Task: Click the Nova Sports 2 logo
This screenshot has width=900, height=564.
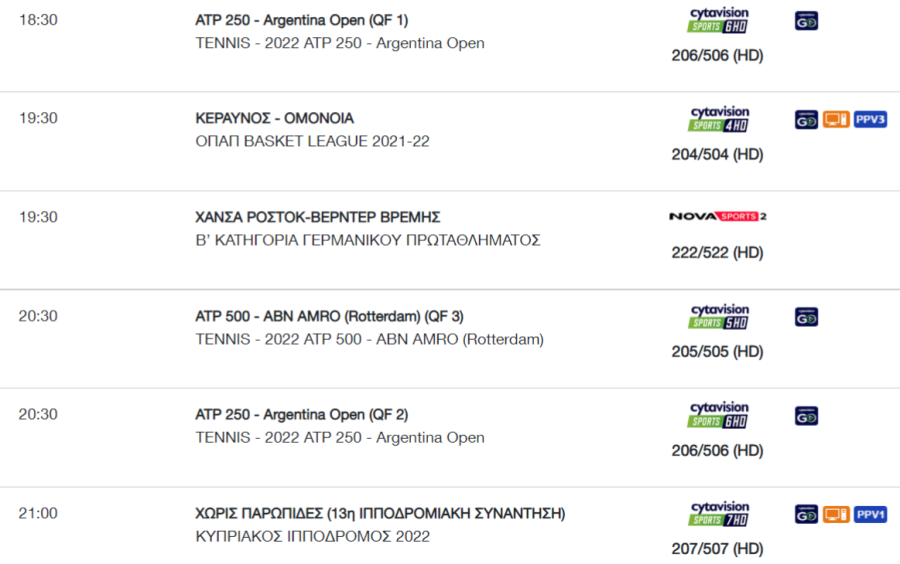Action: tap(717, 216)
